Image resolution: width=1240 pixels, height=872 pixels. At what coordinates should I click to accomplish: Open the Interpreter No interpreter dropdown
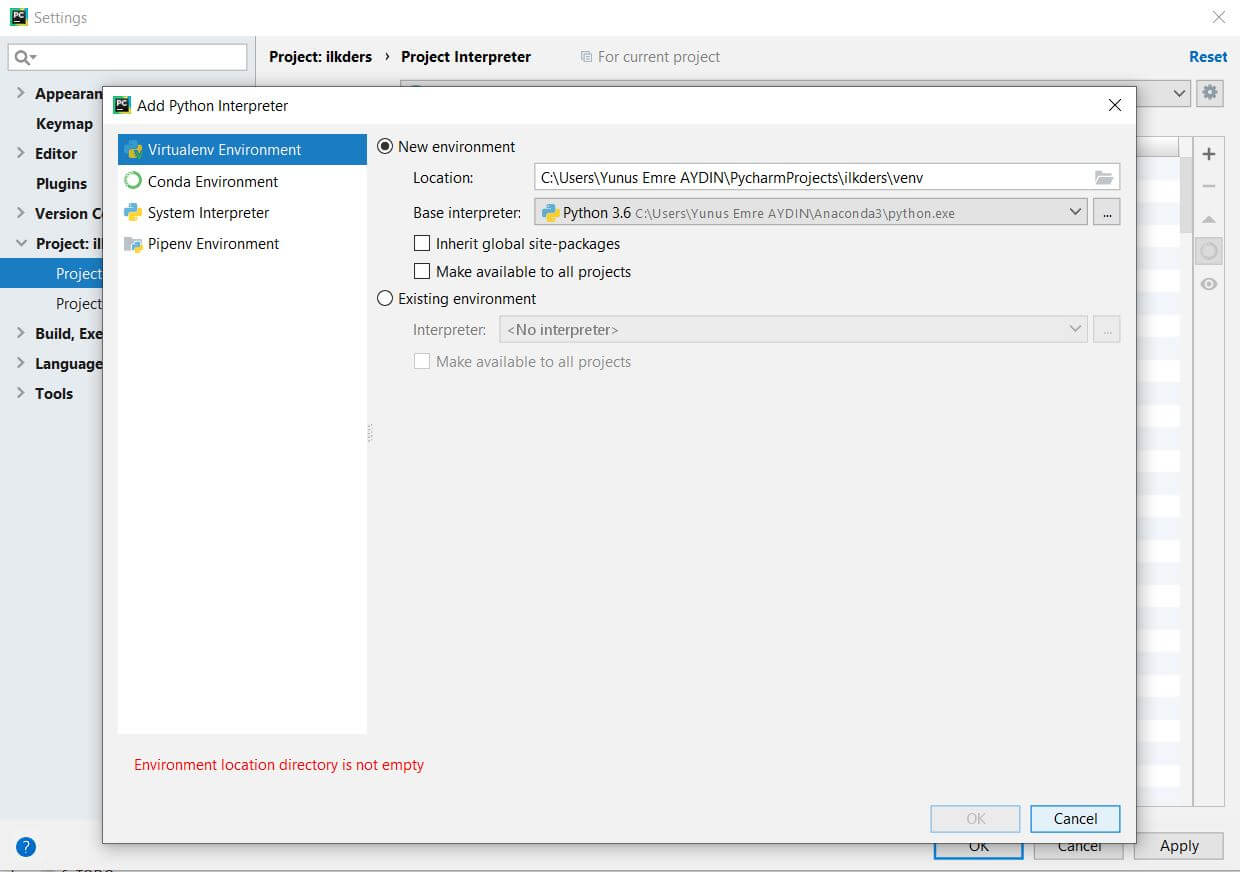tap(793, 329)
